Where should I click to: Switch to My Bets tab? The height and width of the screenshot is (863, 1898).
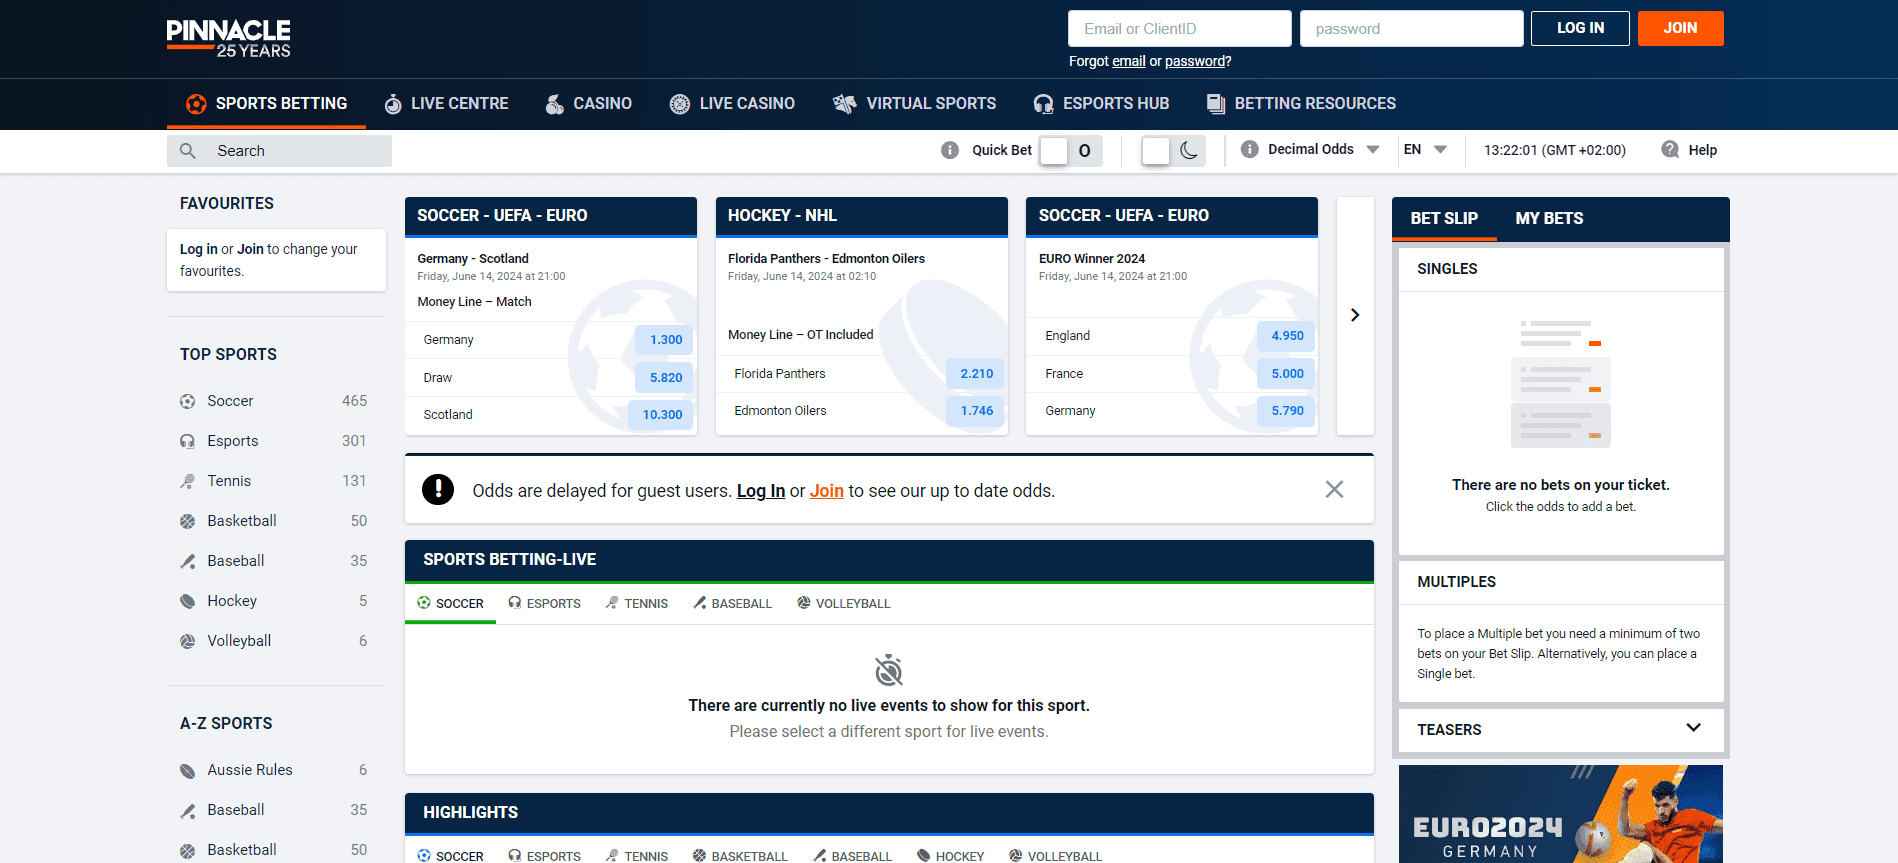[x=1549, y=218]
